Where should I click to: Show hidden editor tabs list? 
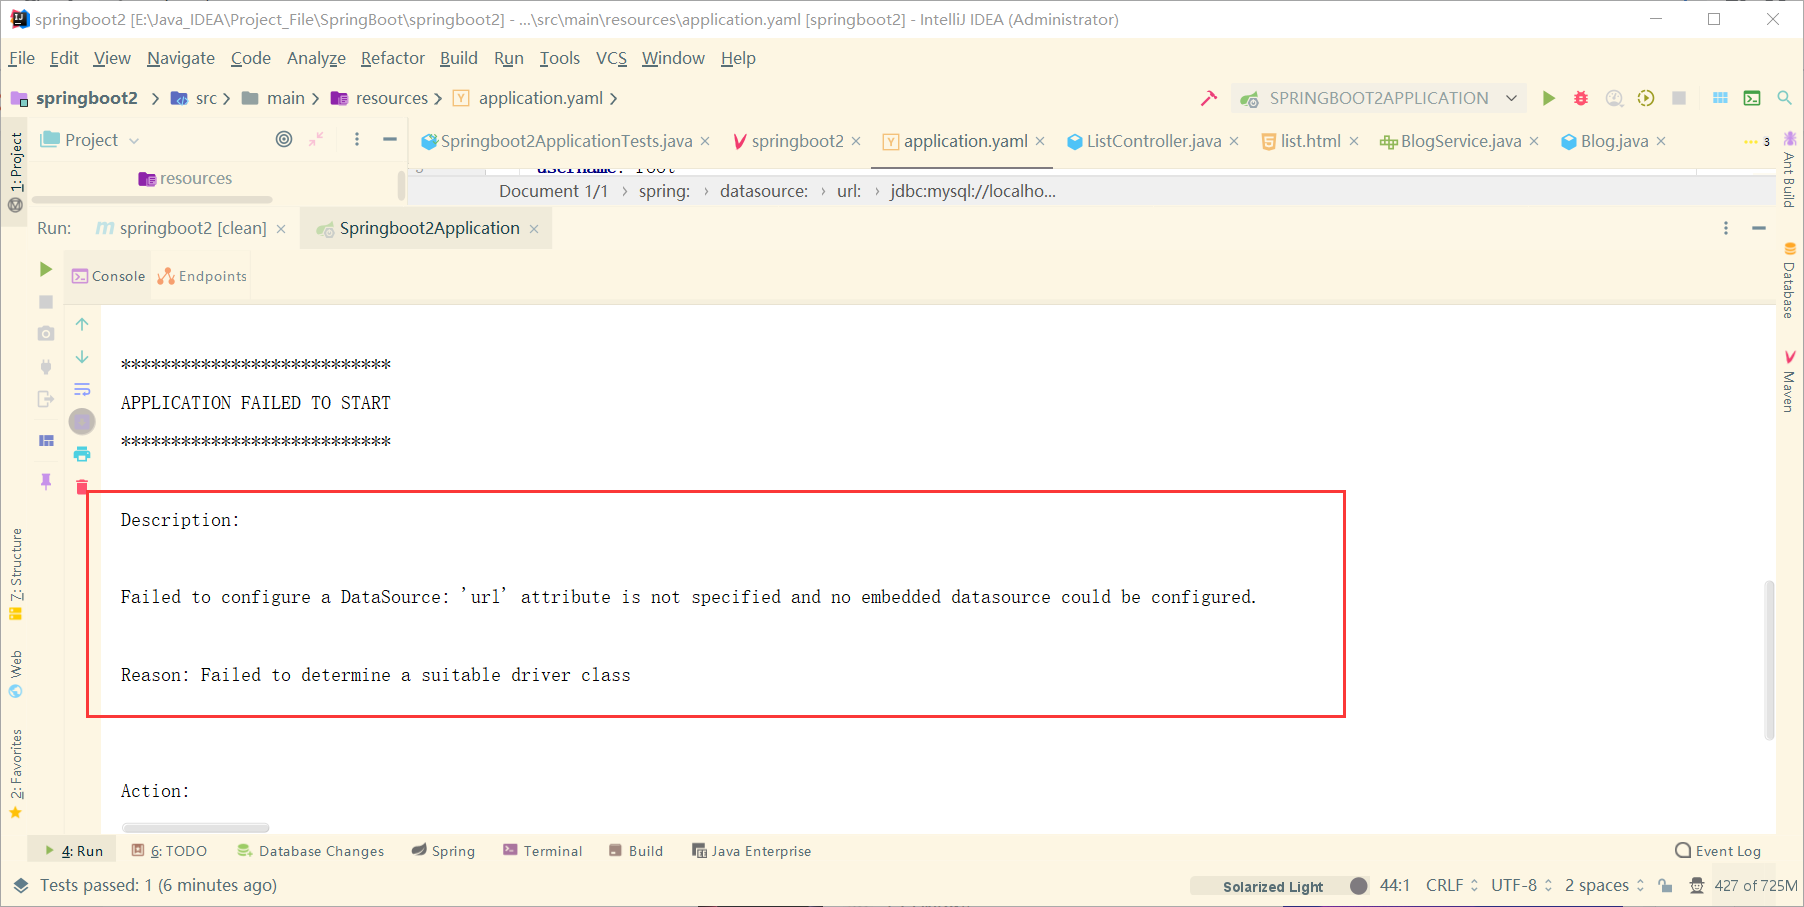pyautogui.click(x=1757, y=141)
